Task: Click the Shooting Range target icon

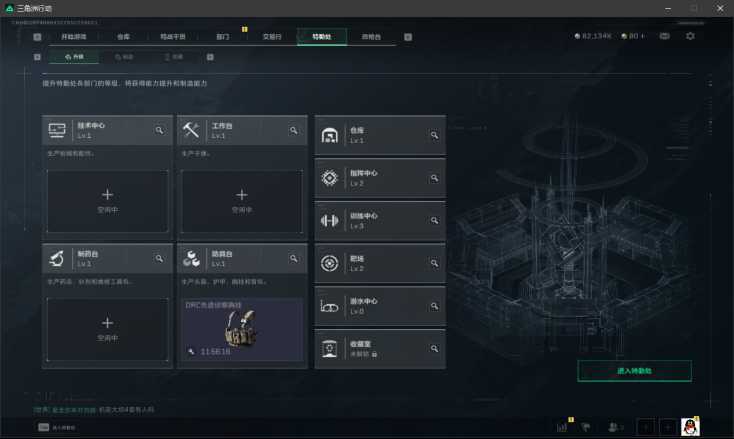Action: pos(330,263)
